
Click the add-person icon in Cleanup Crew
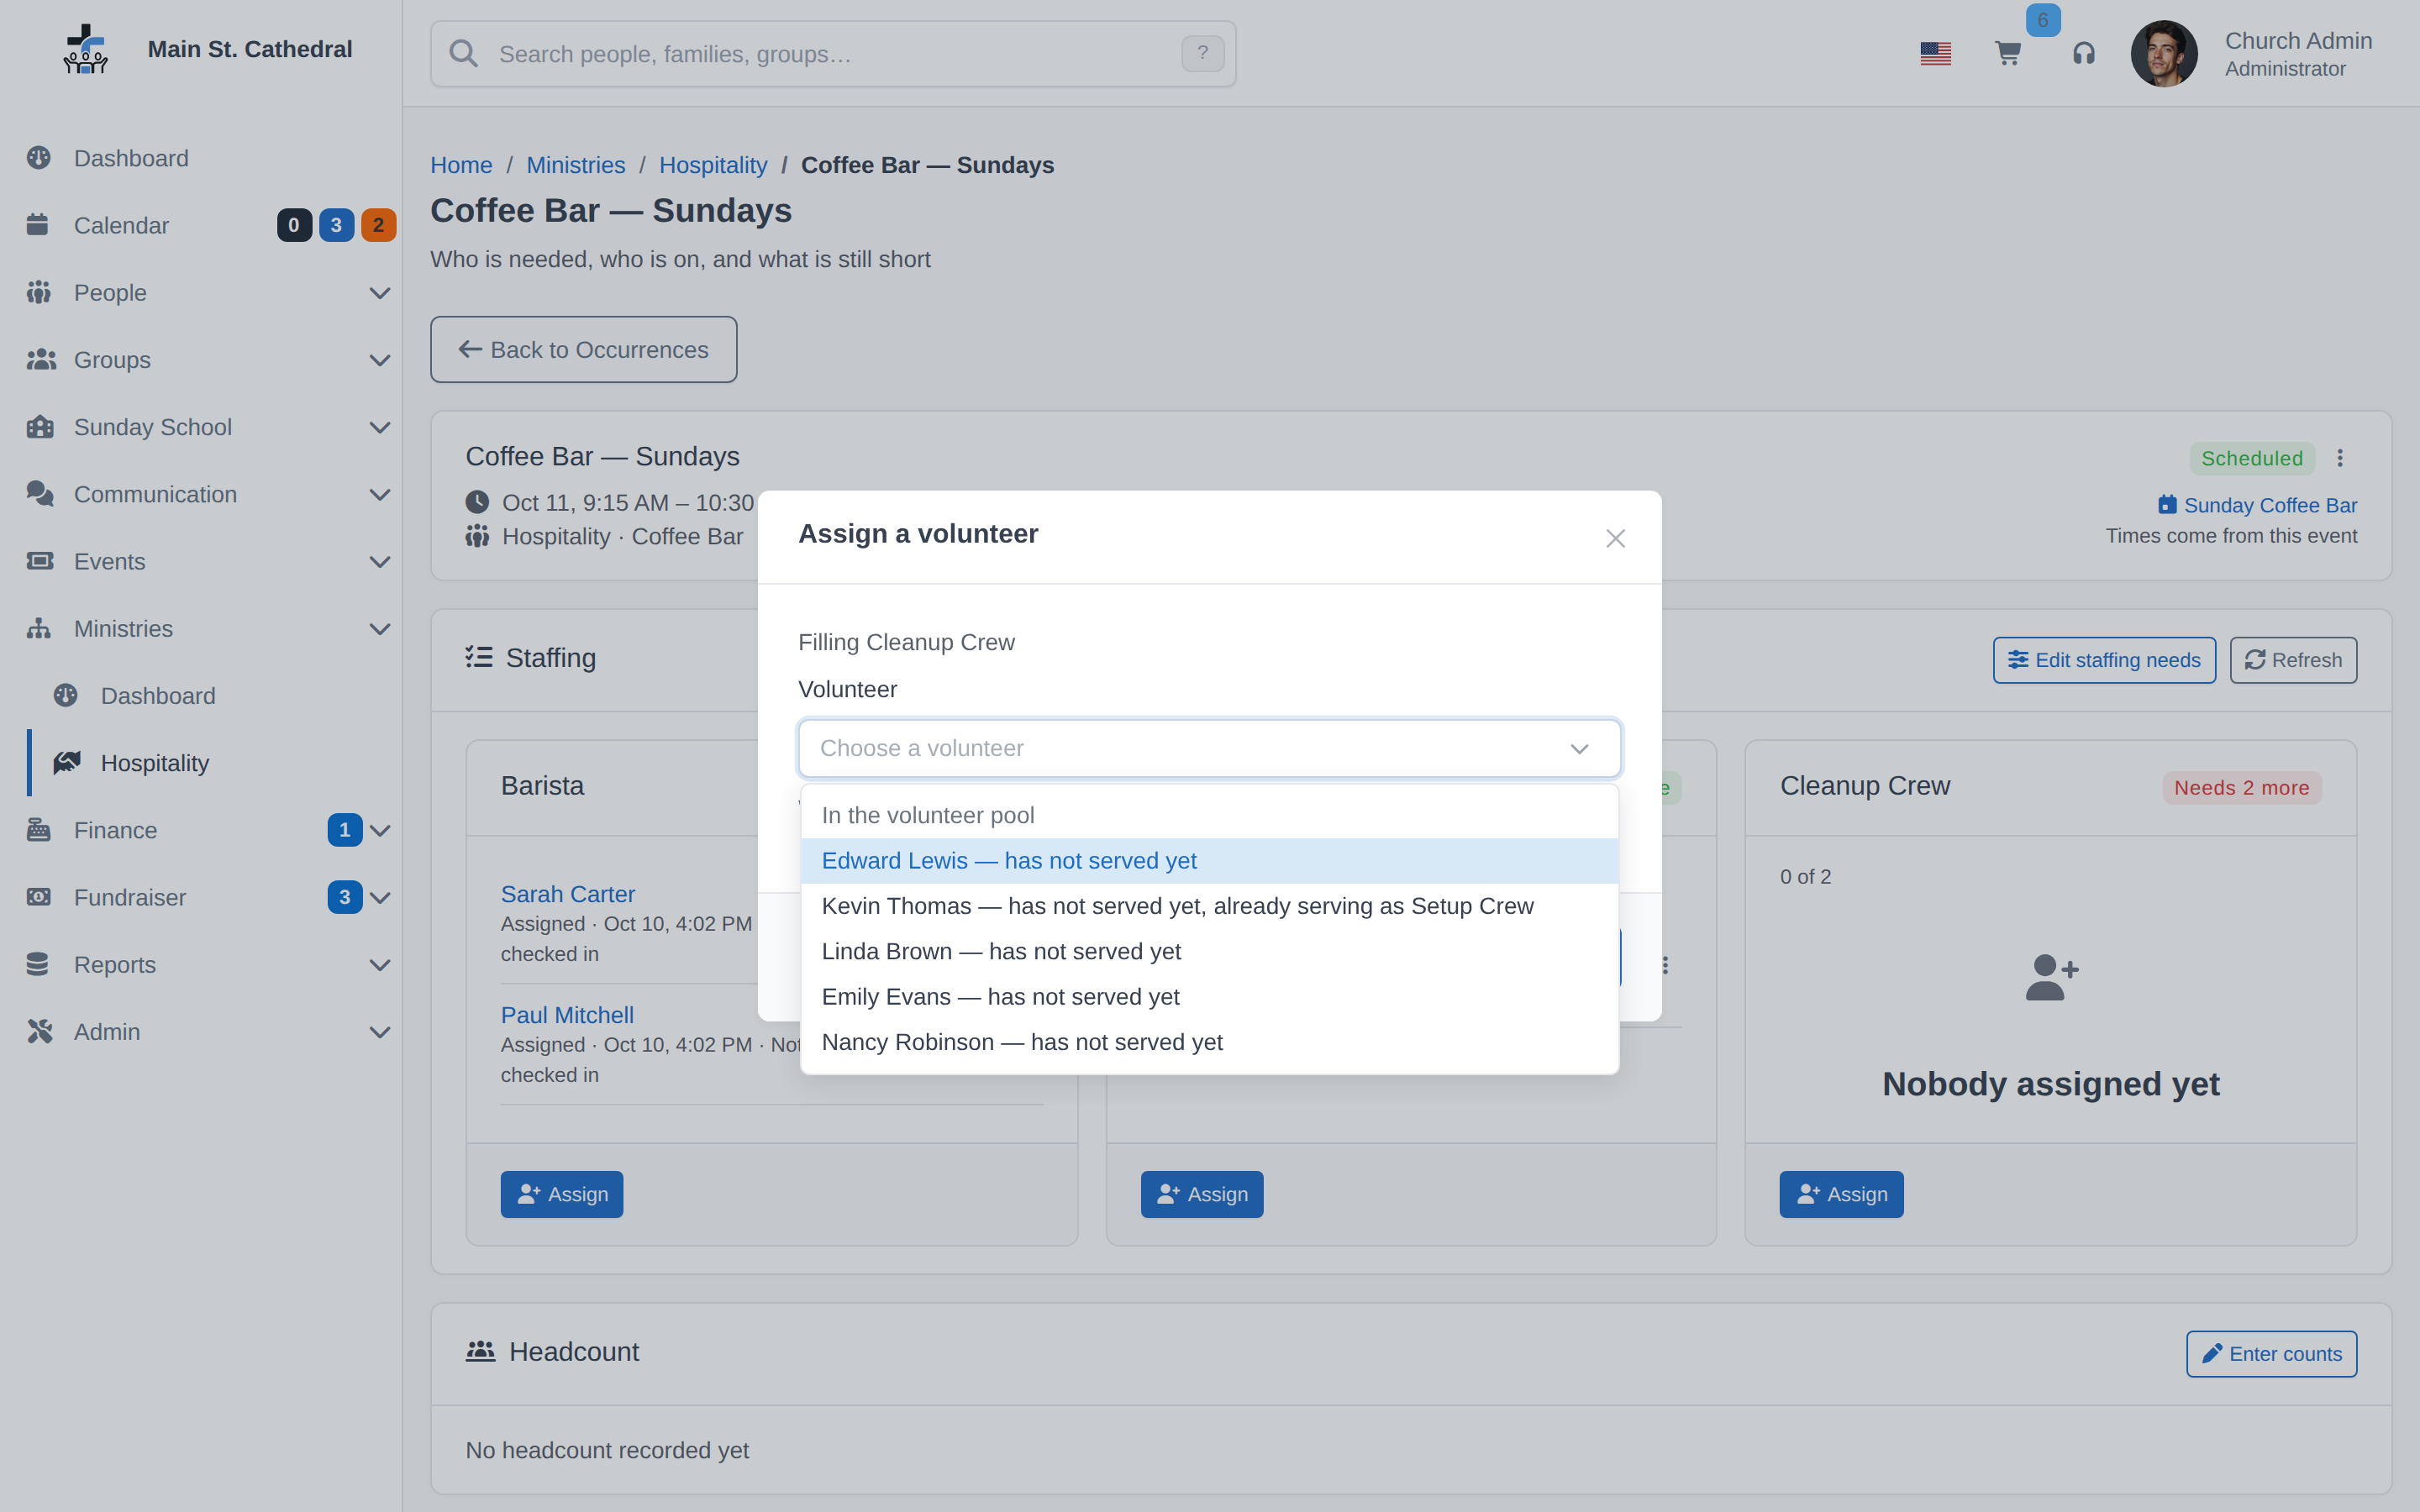tap(2051, 977)
